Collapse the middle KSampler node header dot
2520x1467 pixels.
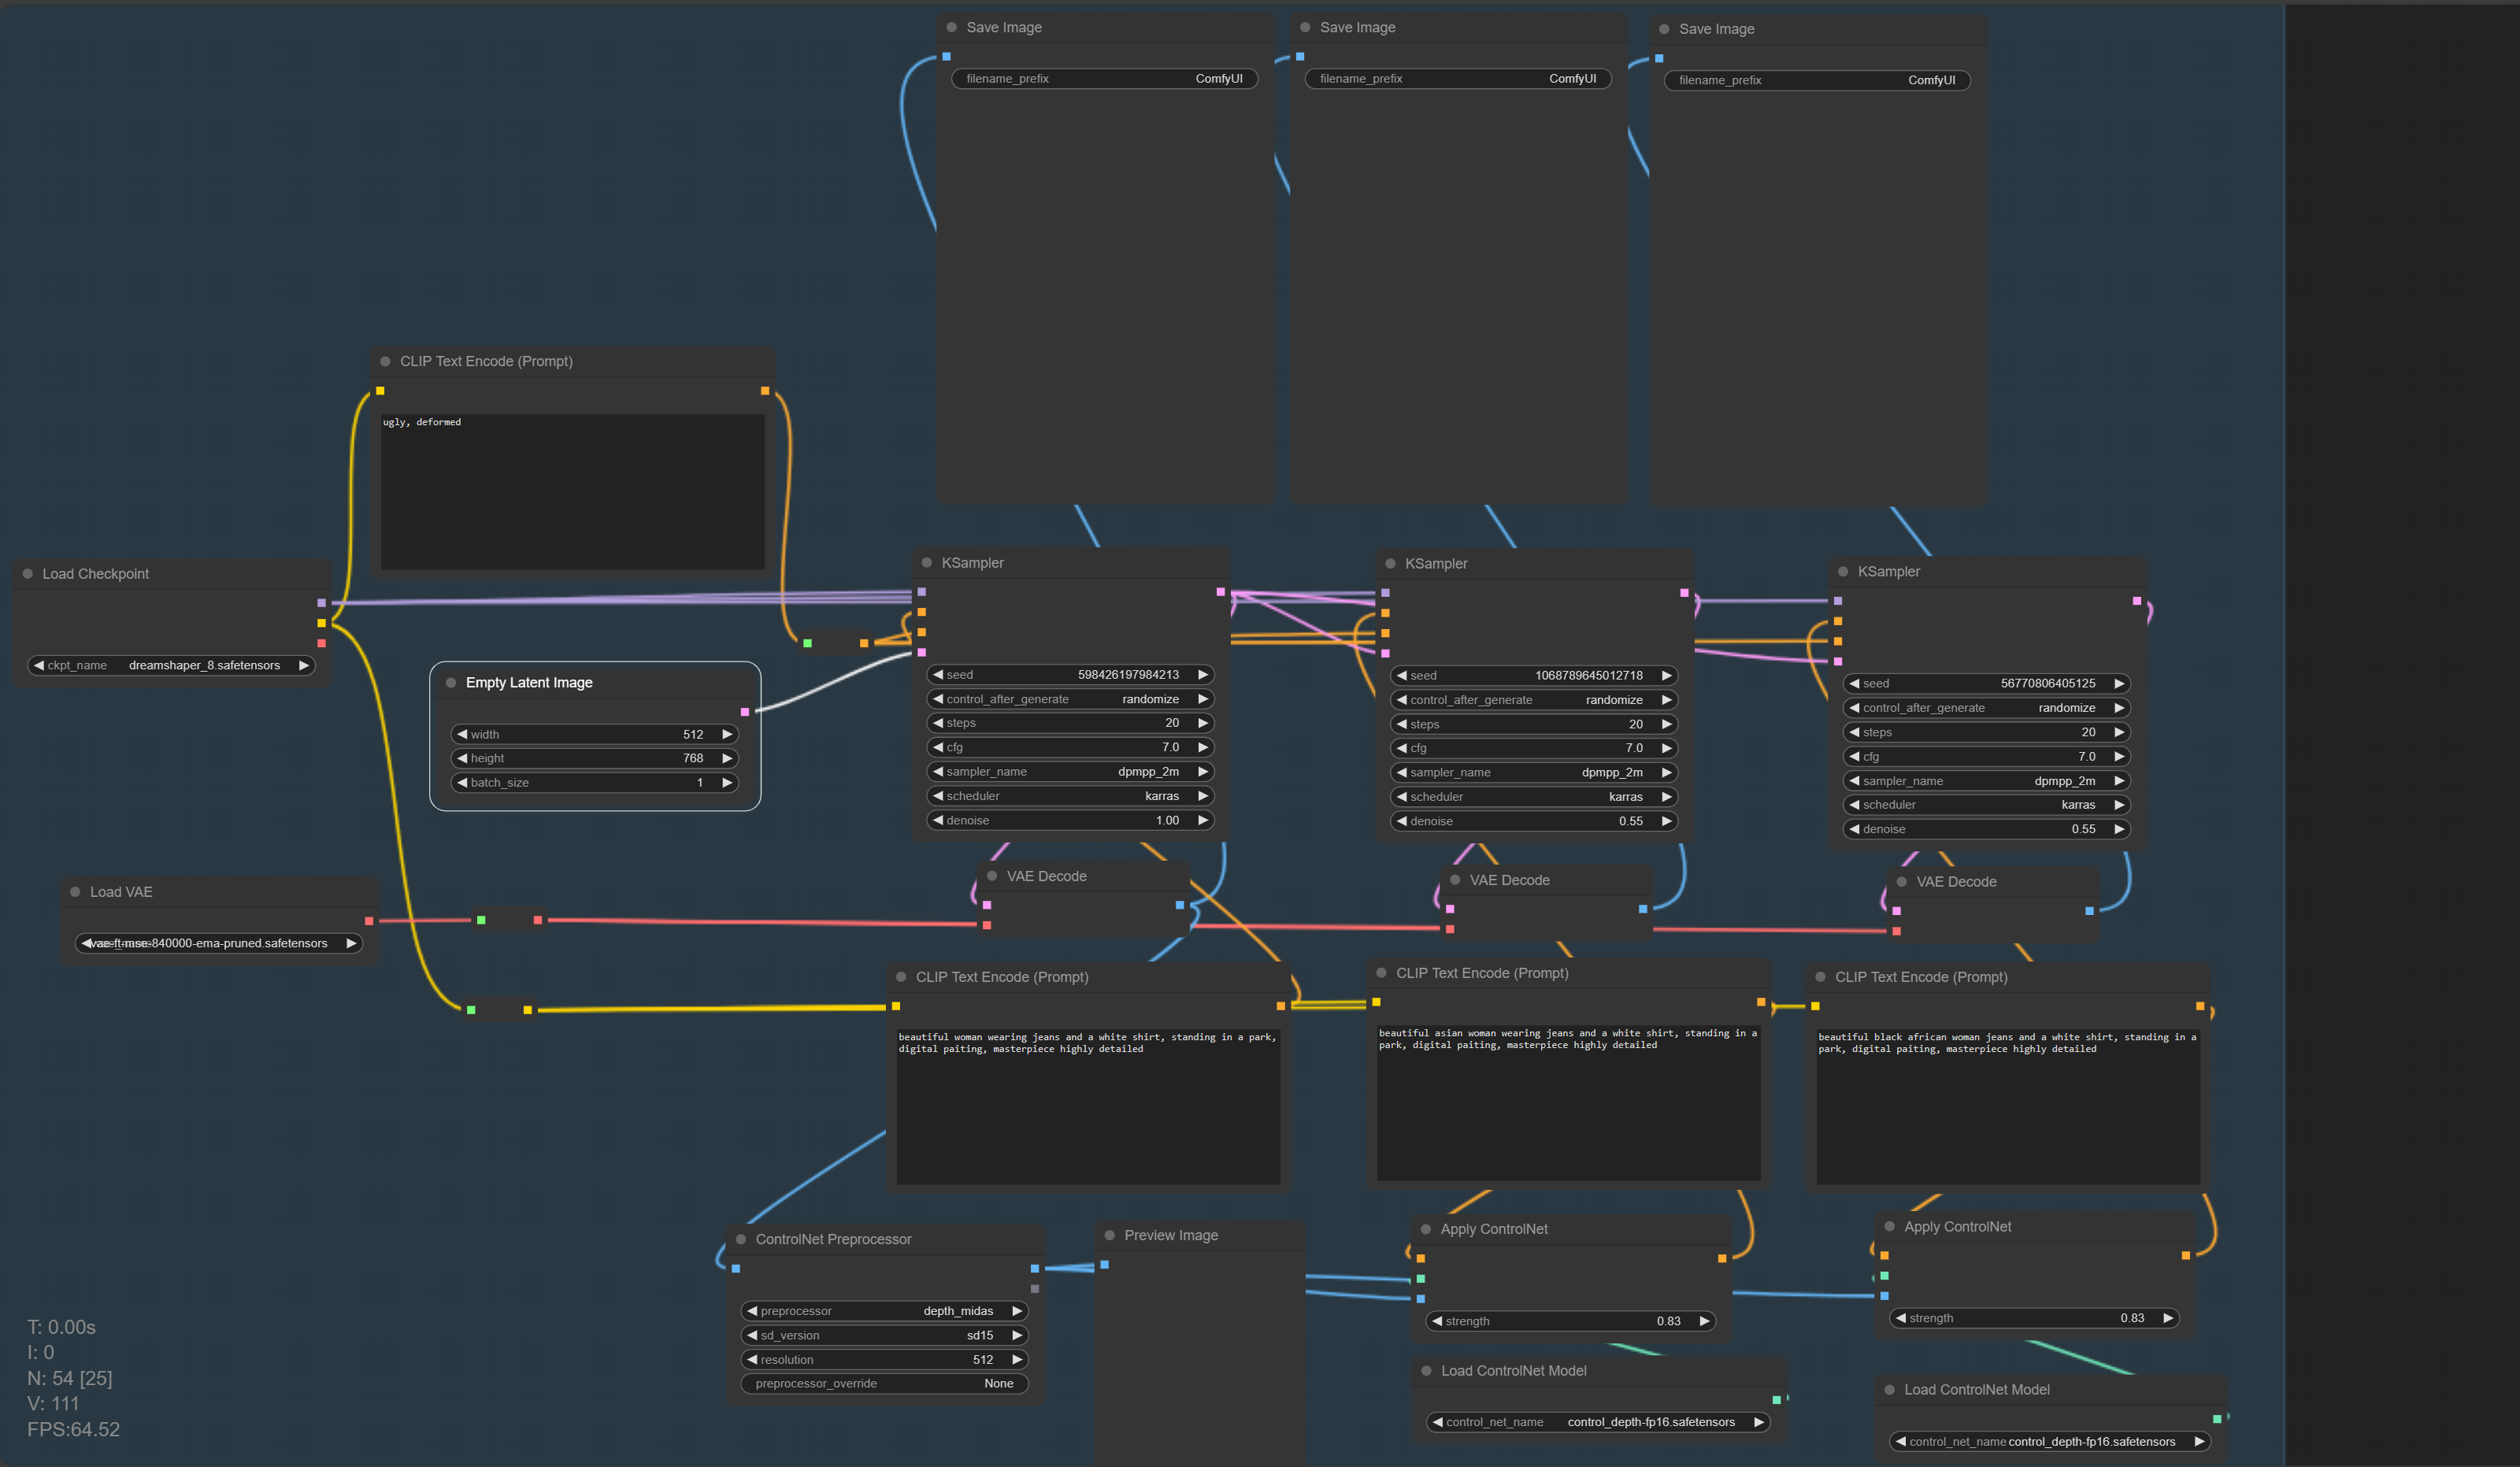tap(1390, 563)
